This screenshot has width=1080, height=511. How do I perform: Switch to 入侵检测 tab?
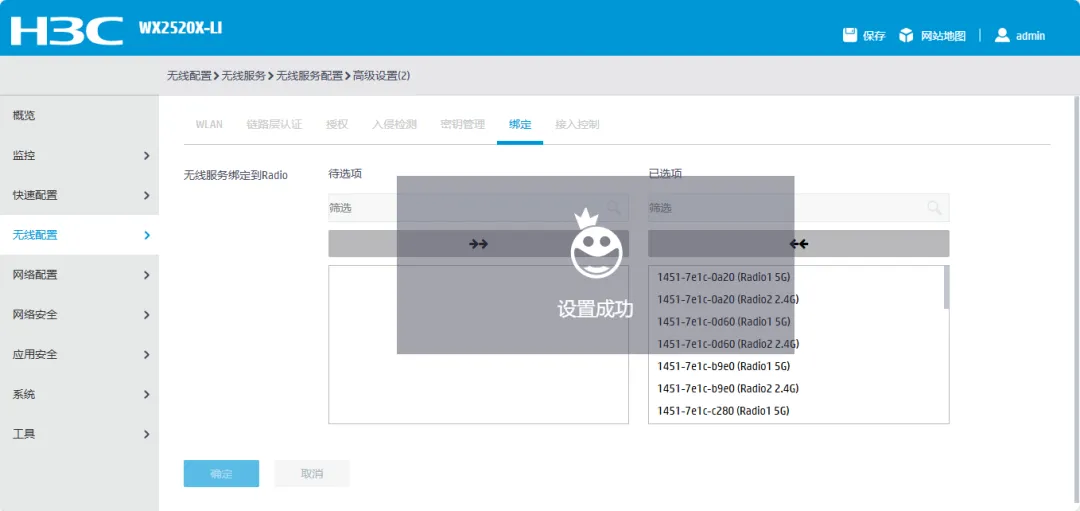click(395, 125)
